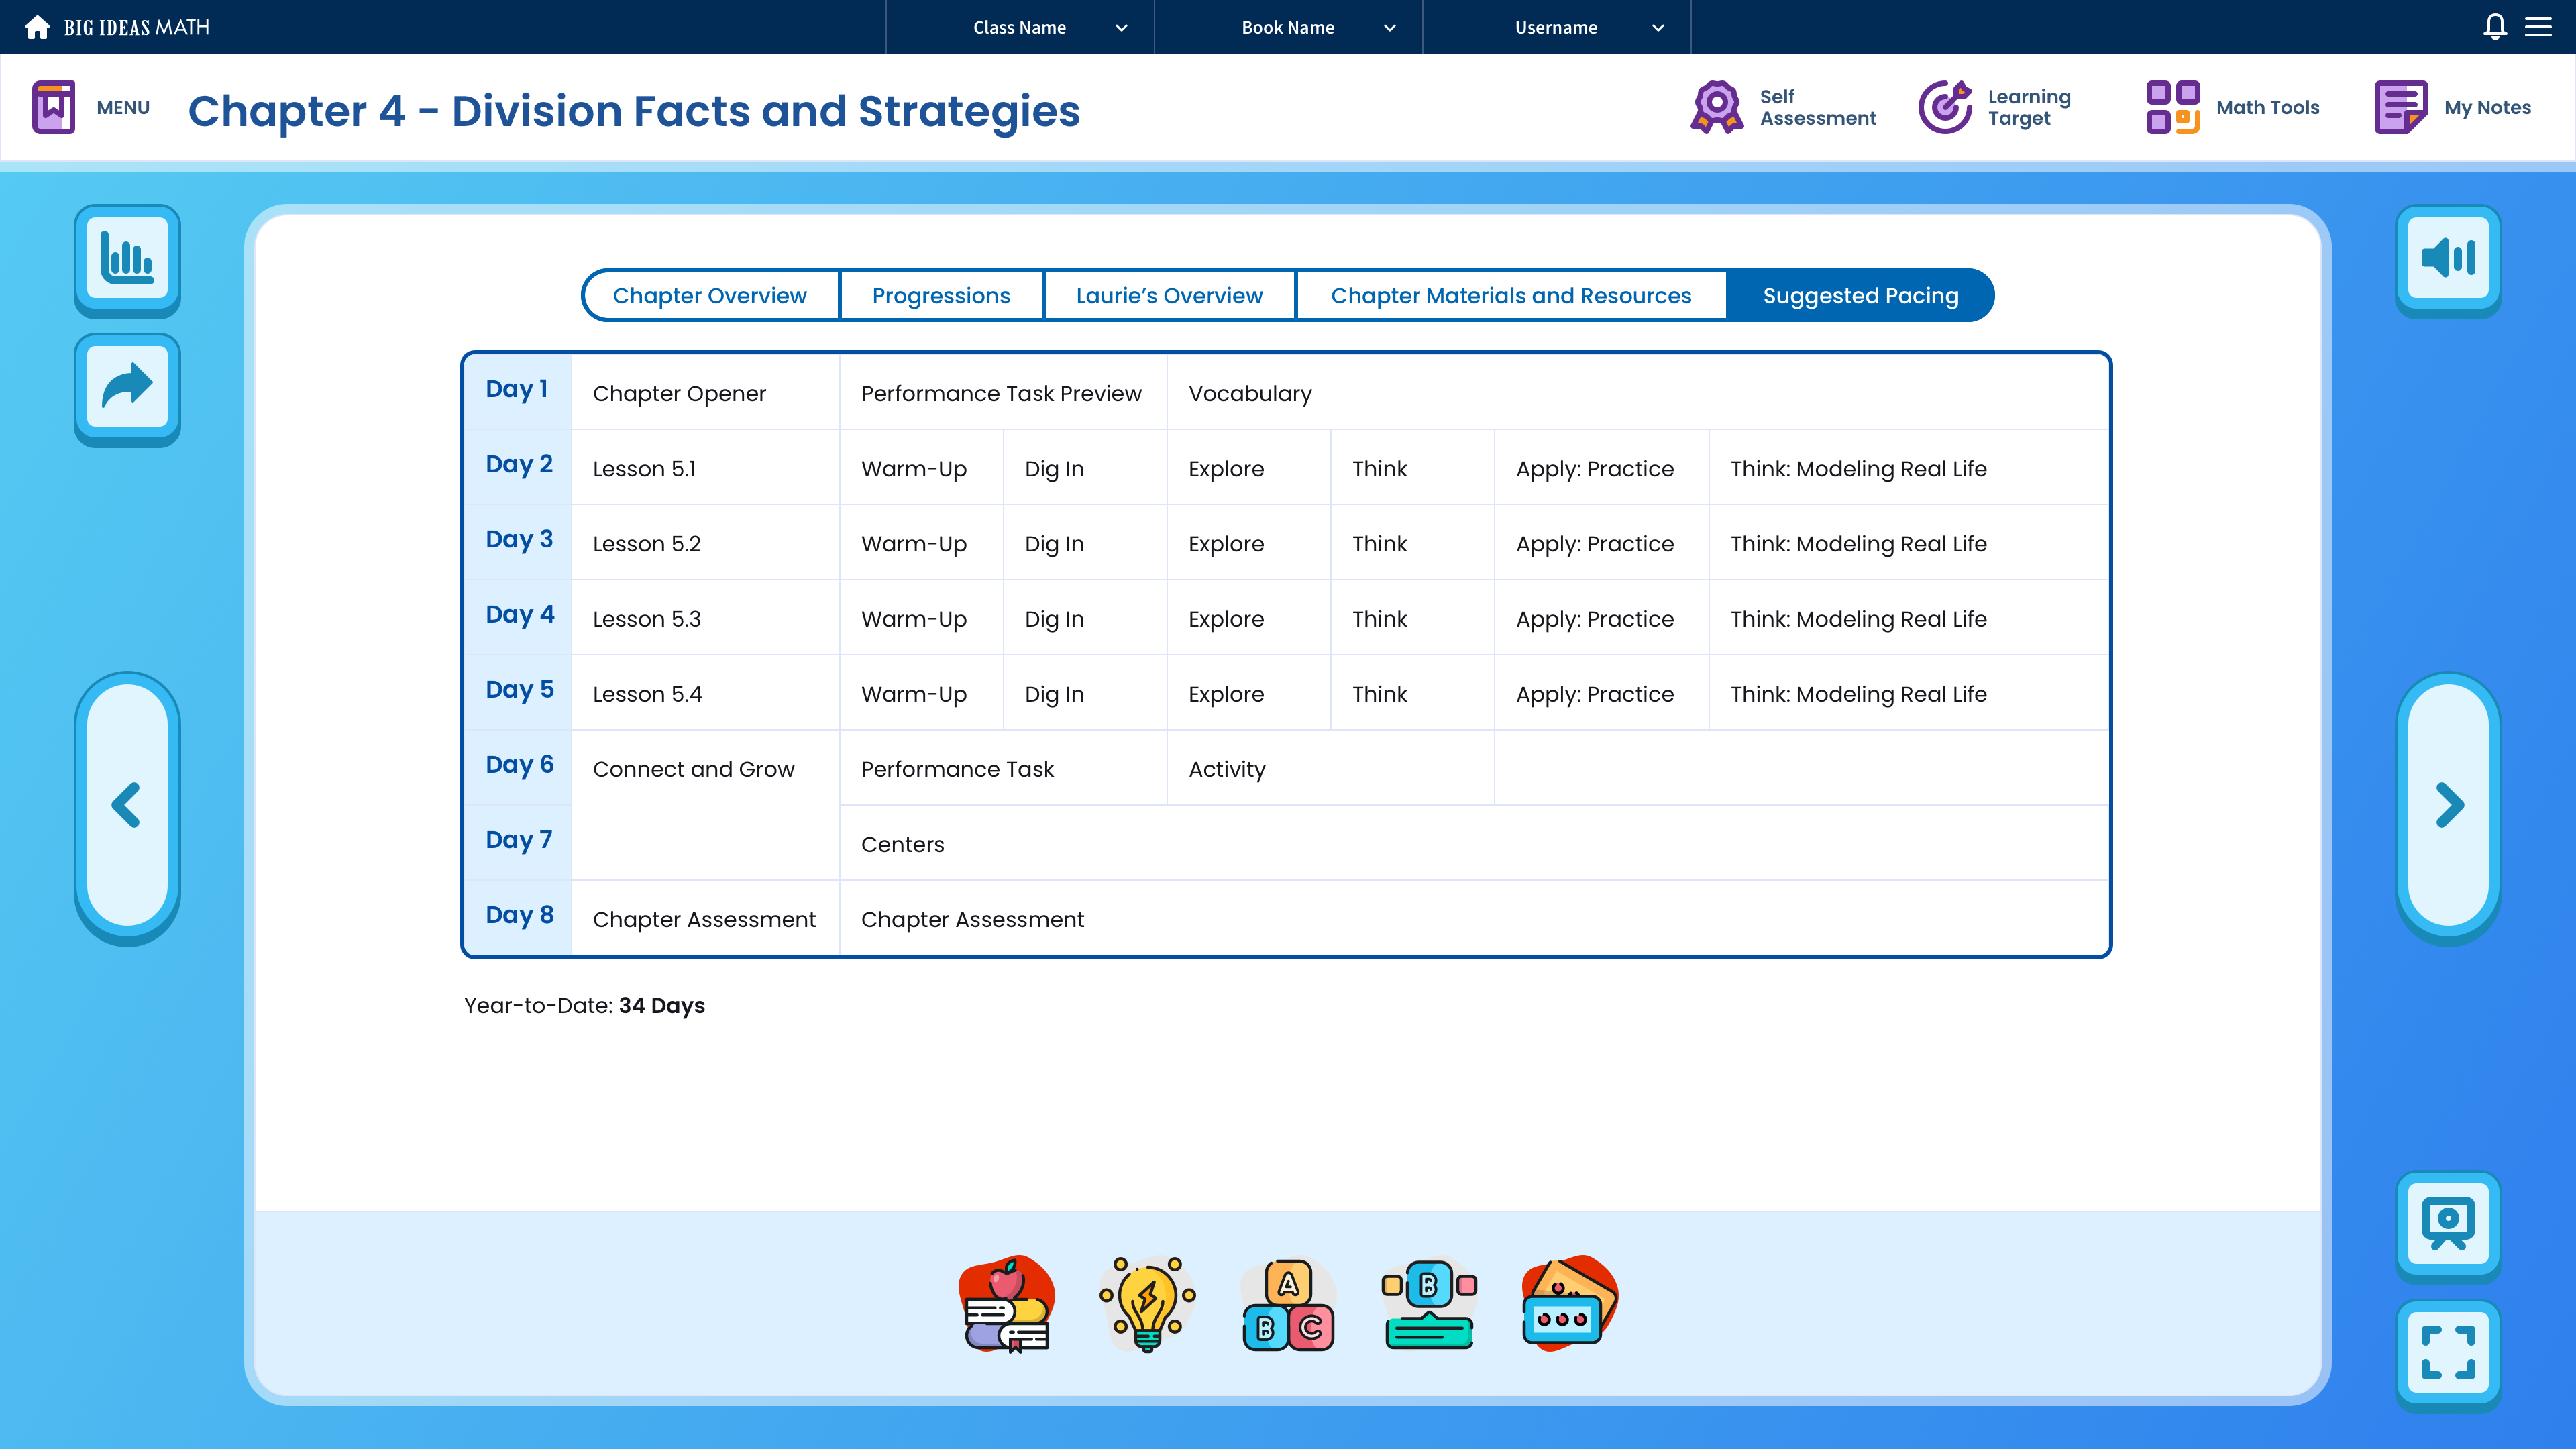Switch to the Progressions tab
The width and height of the screenshot is (2576, 1449).
(x=941, y=295)
